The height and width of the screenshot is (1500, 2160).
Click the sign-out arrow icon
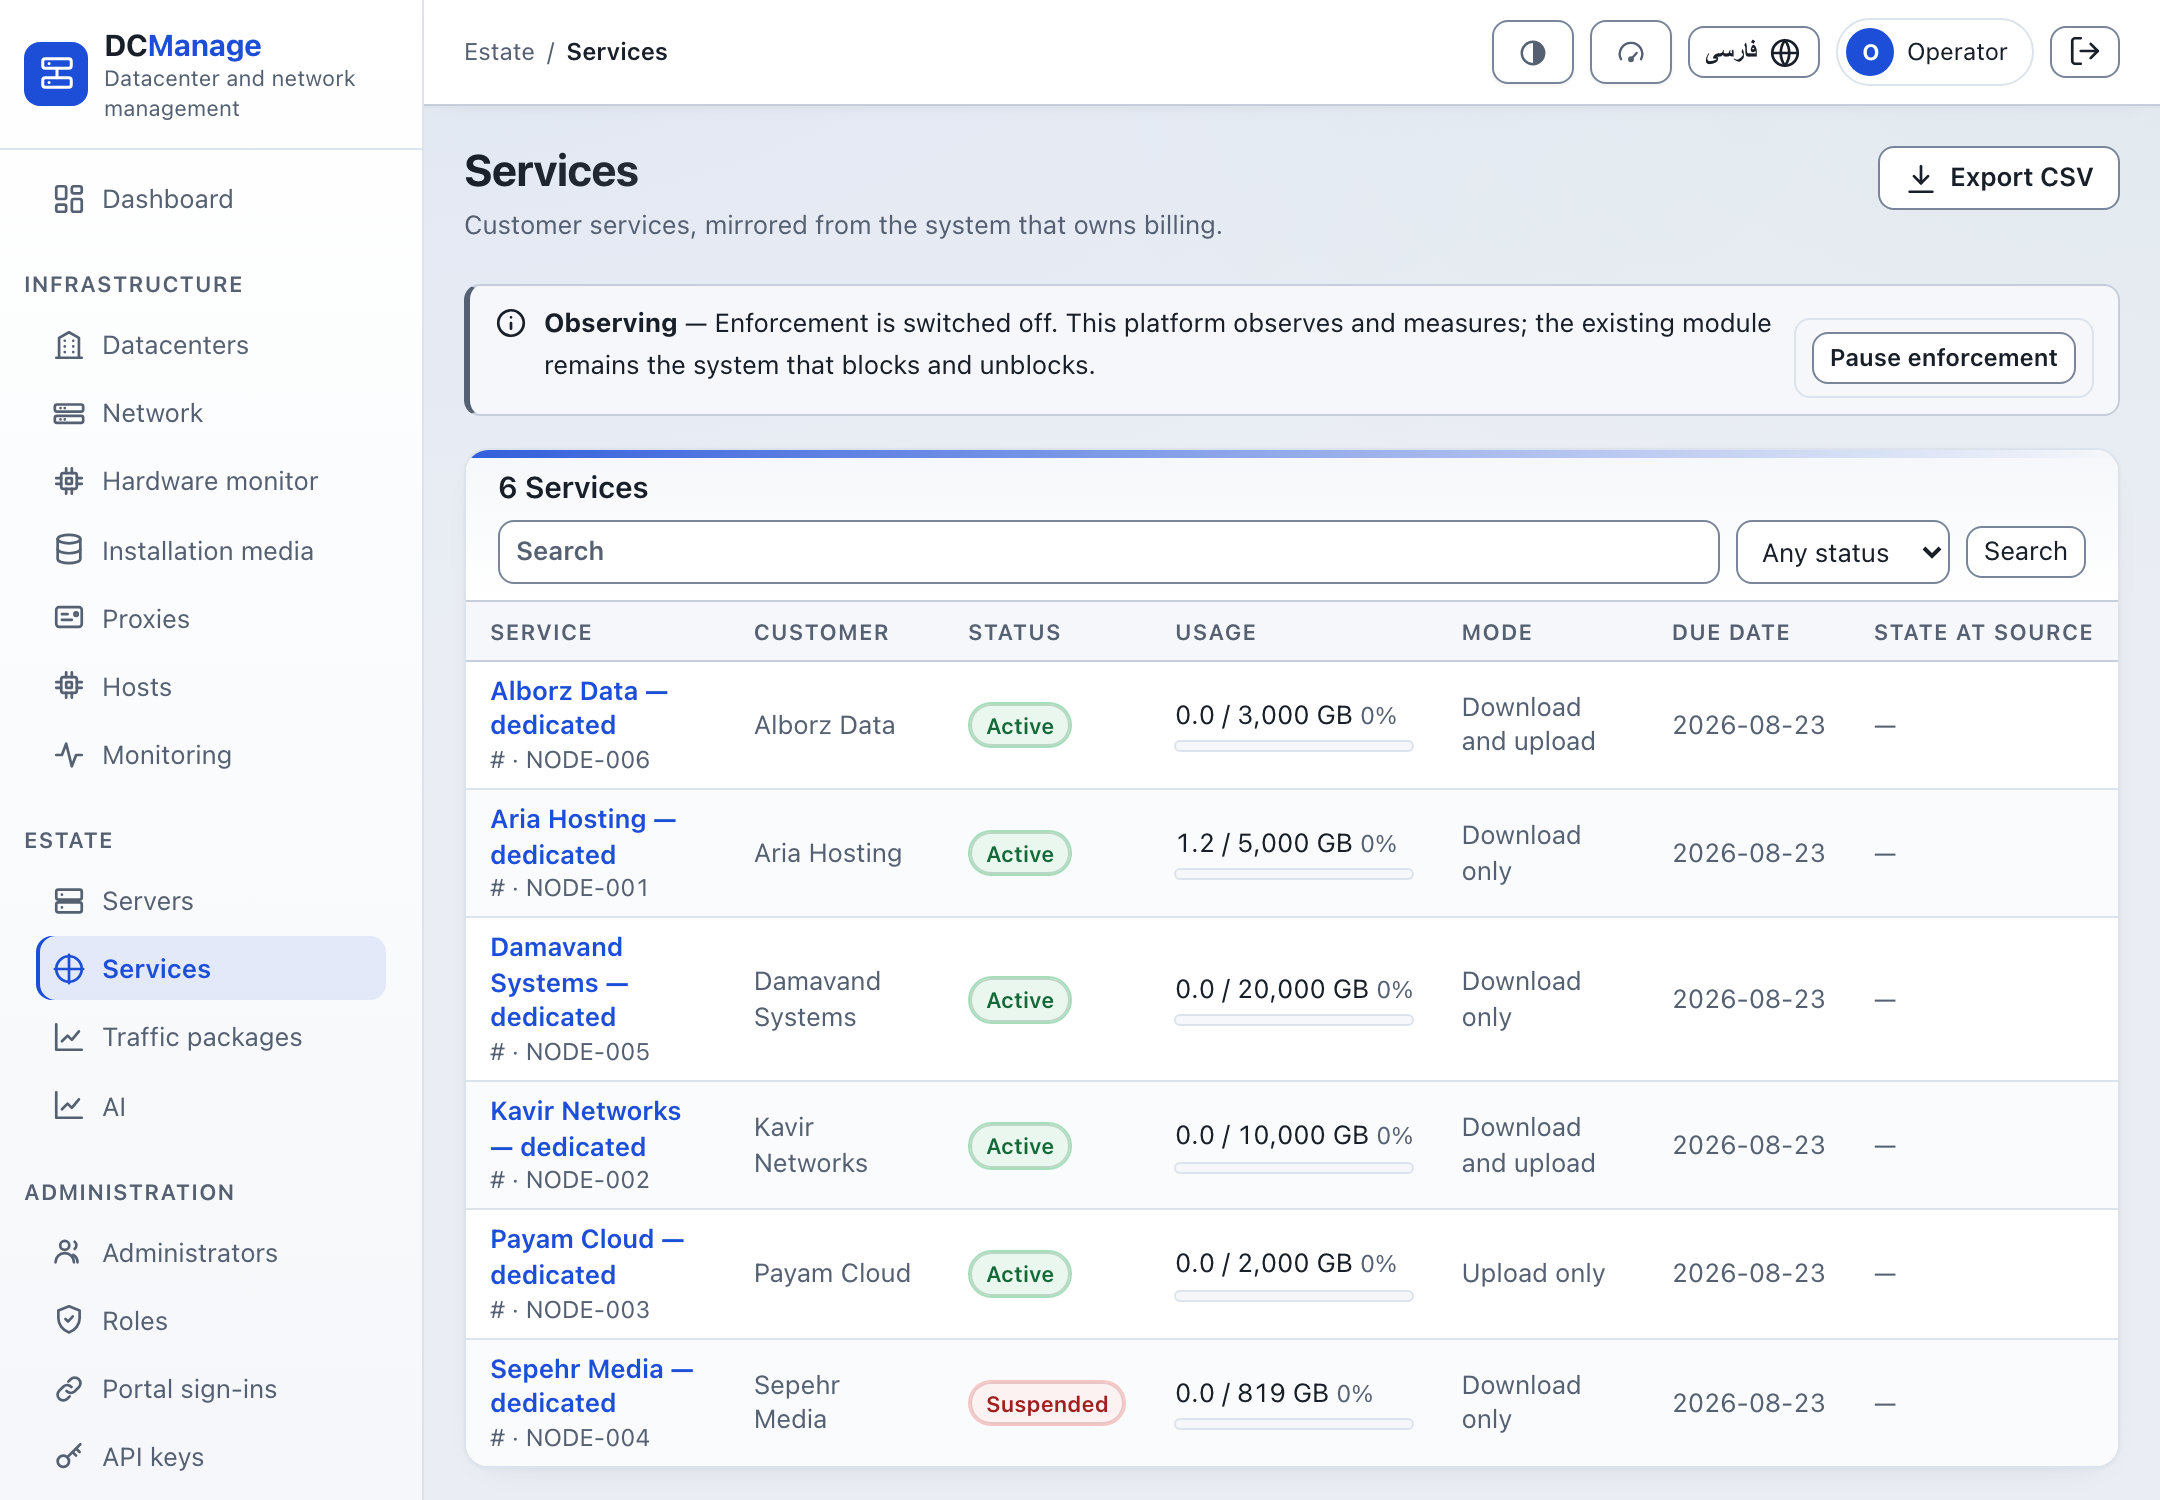point(2084,52)
